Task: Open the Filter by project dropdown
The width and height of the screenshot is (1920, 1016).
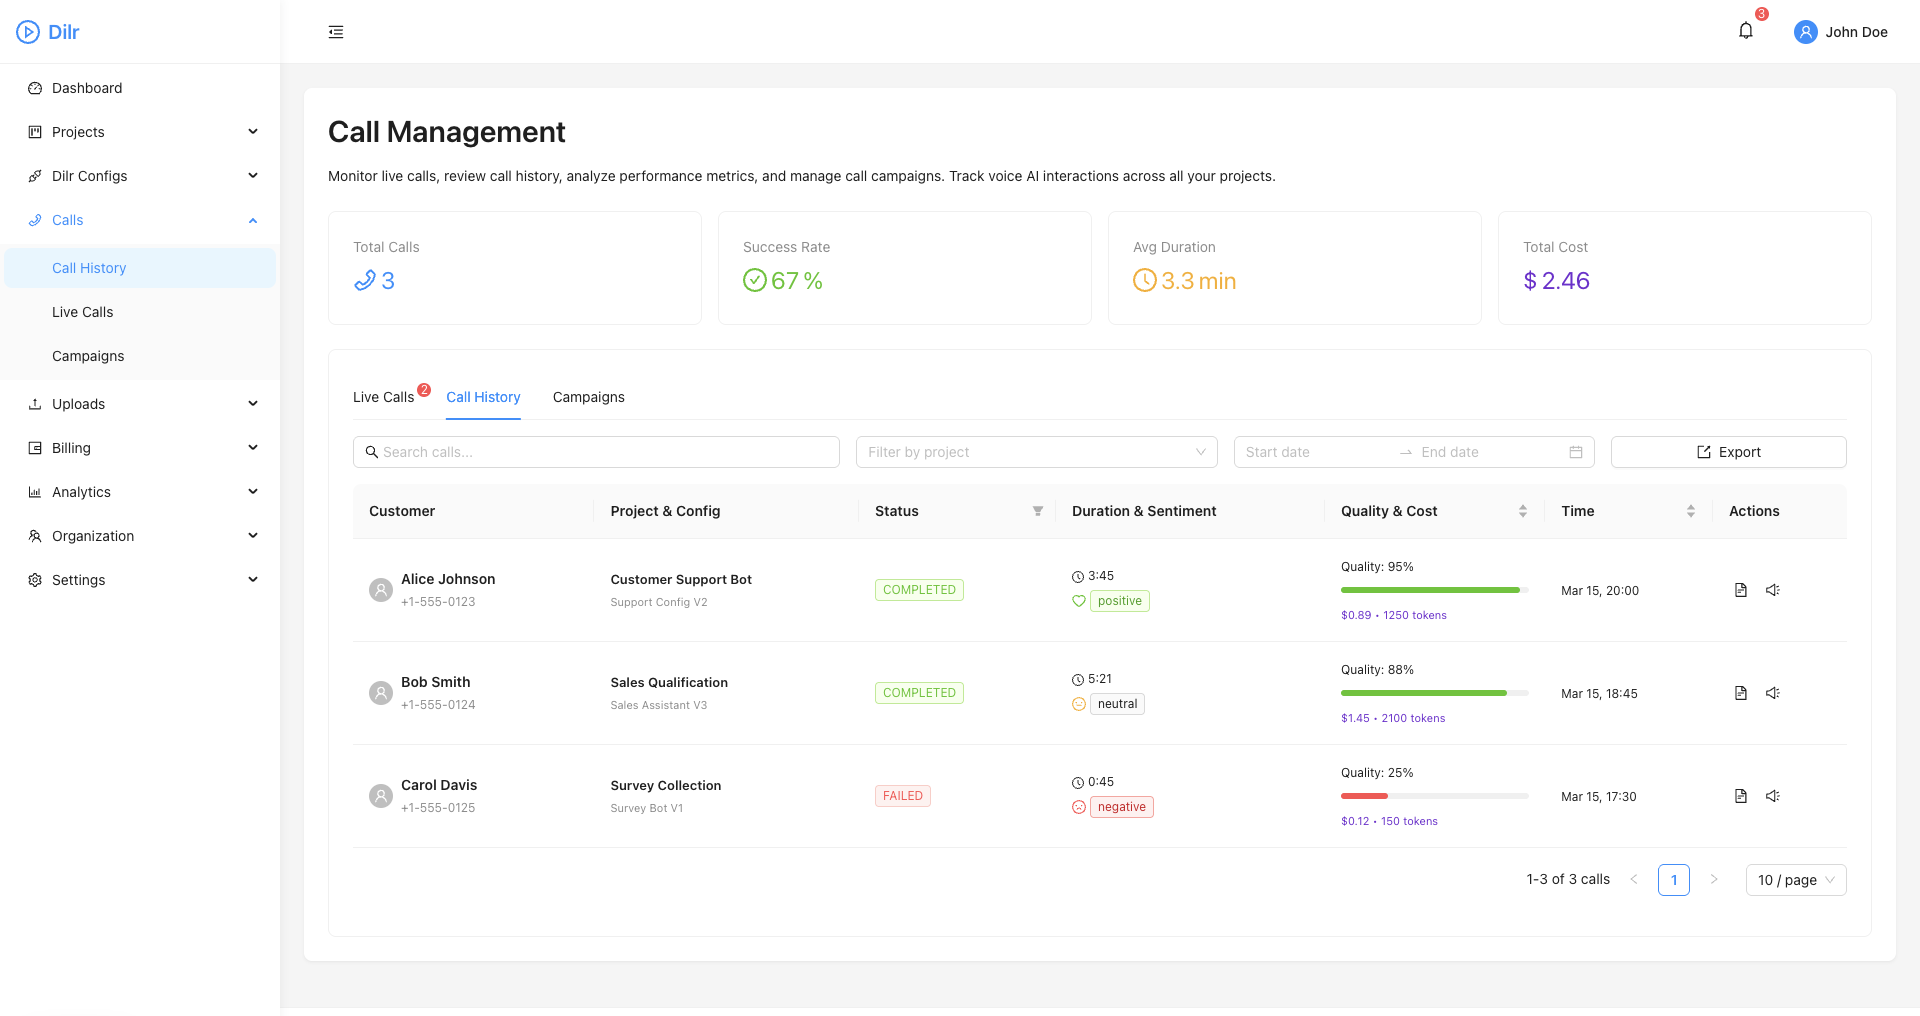Action: click(1037, 452)
